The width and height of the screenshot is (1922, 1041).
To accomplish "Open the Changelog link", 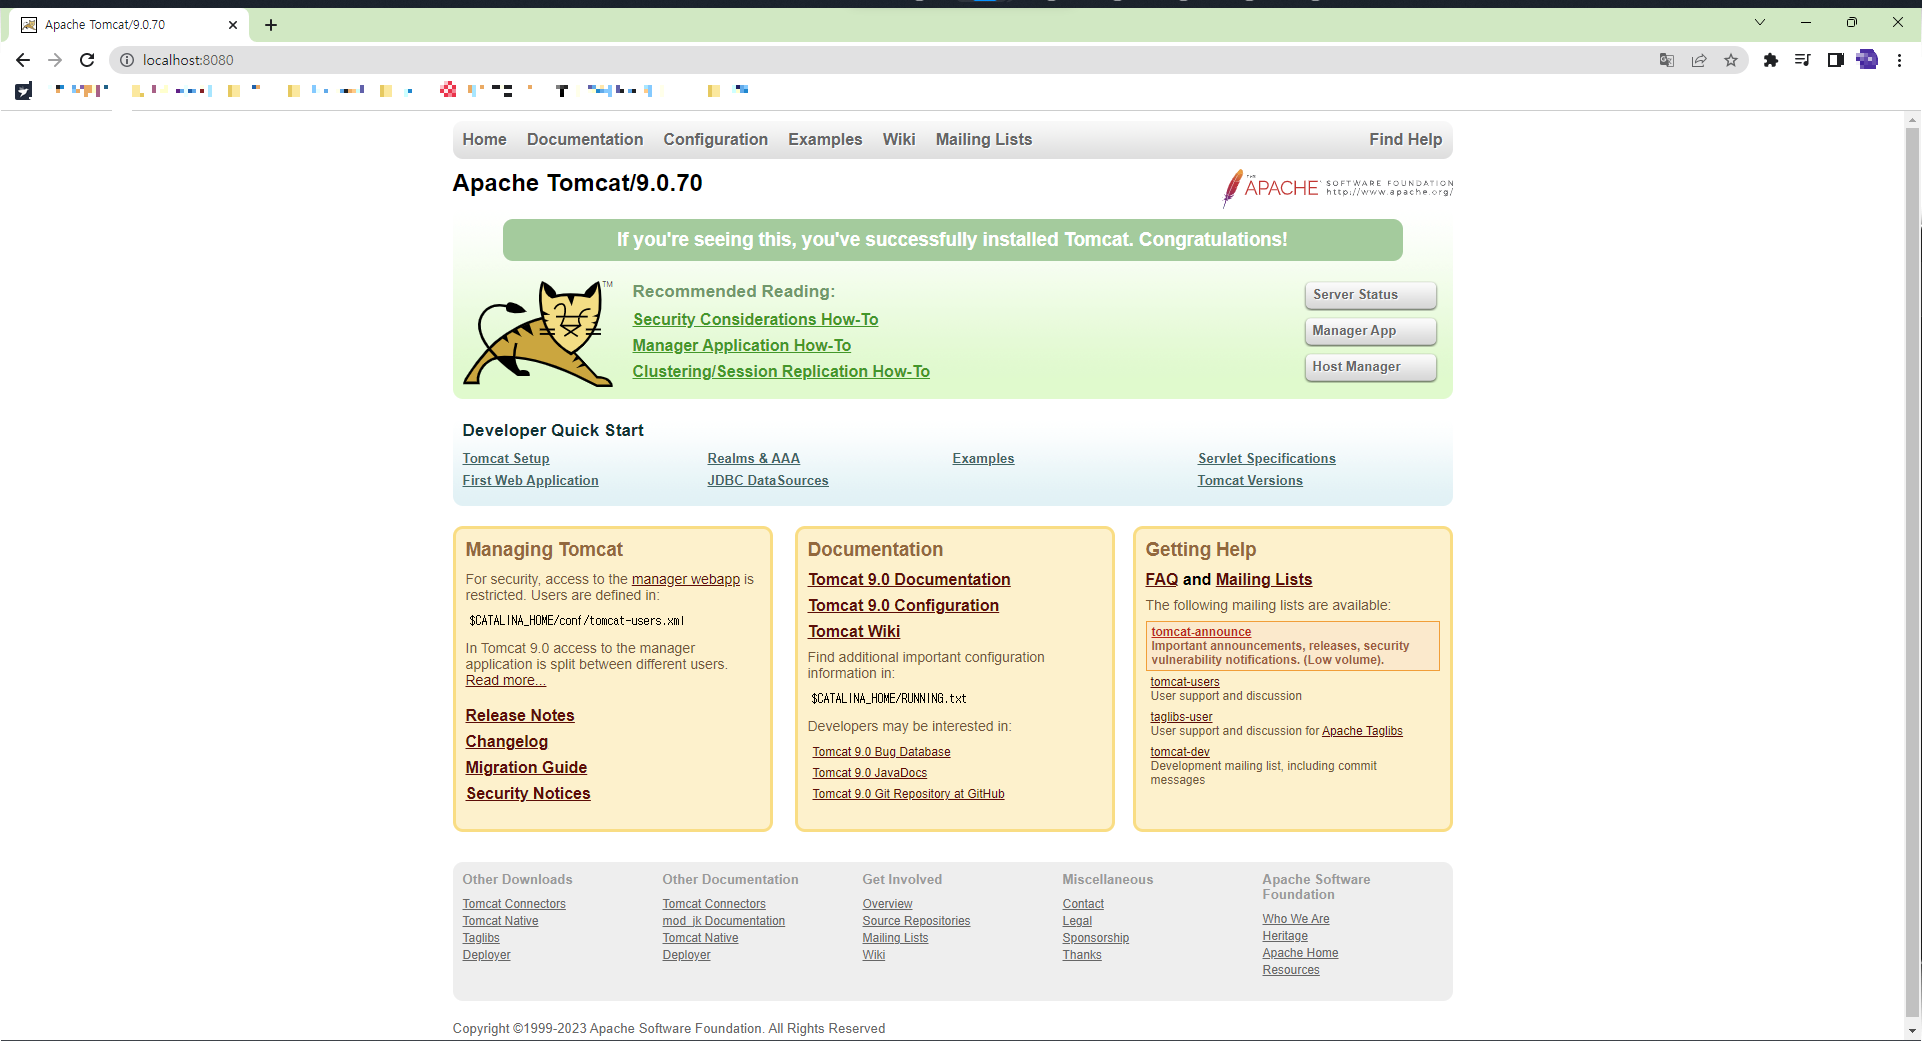I will [506, 741].
